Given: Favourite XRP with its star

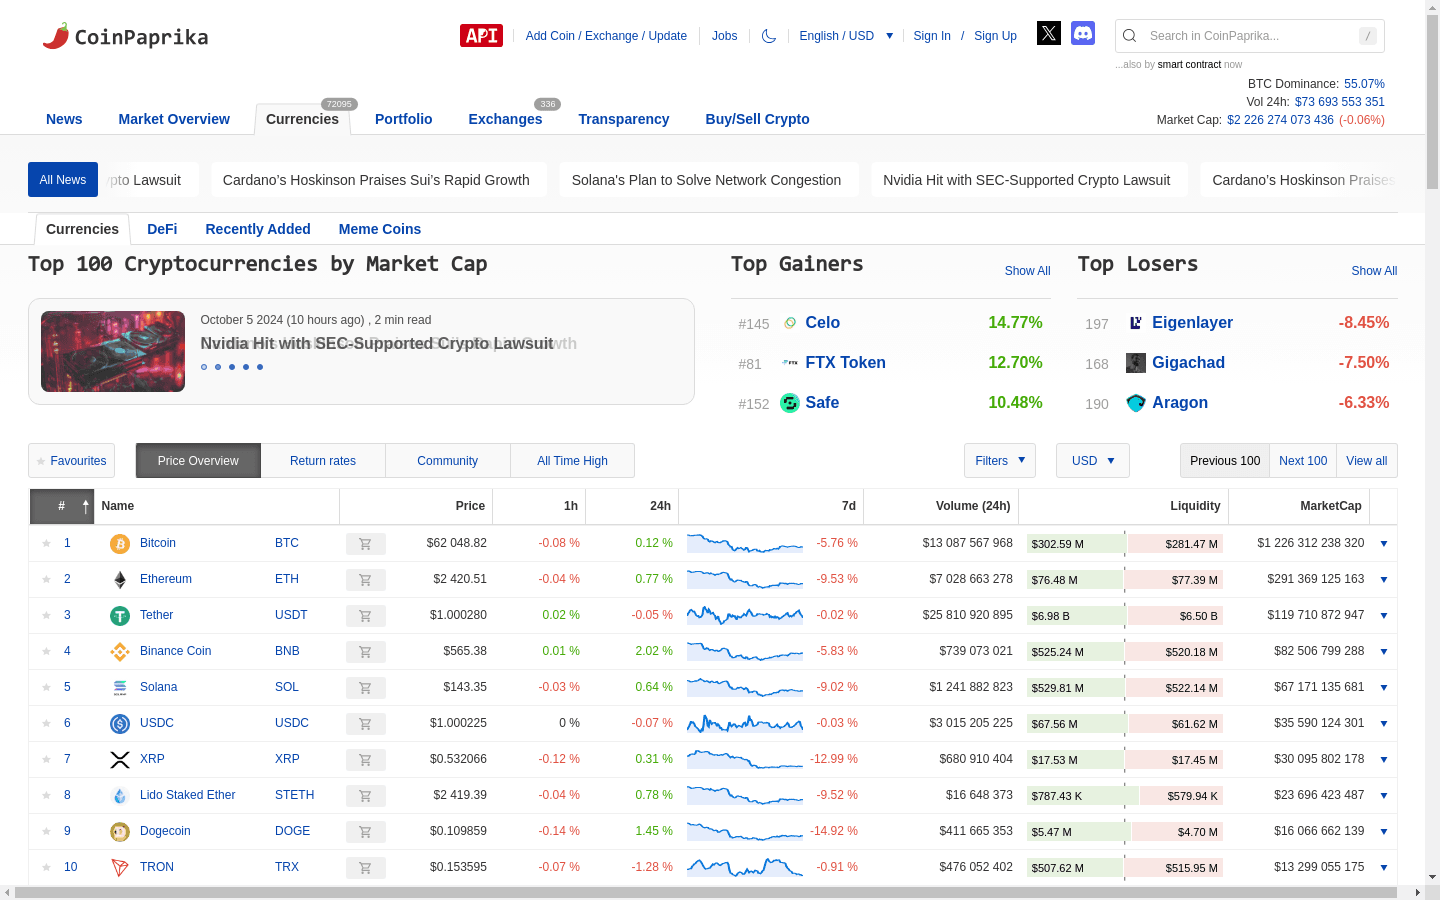Looking at the screenshot, I should coord(46,759).
